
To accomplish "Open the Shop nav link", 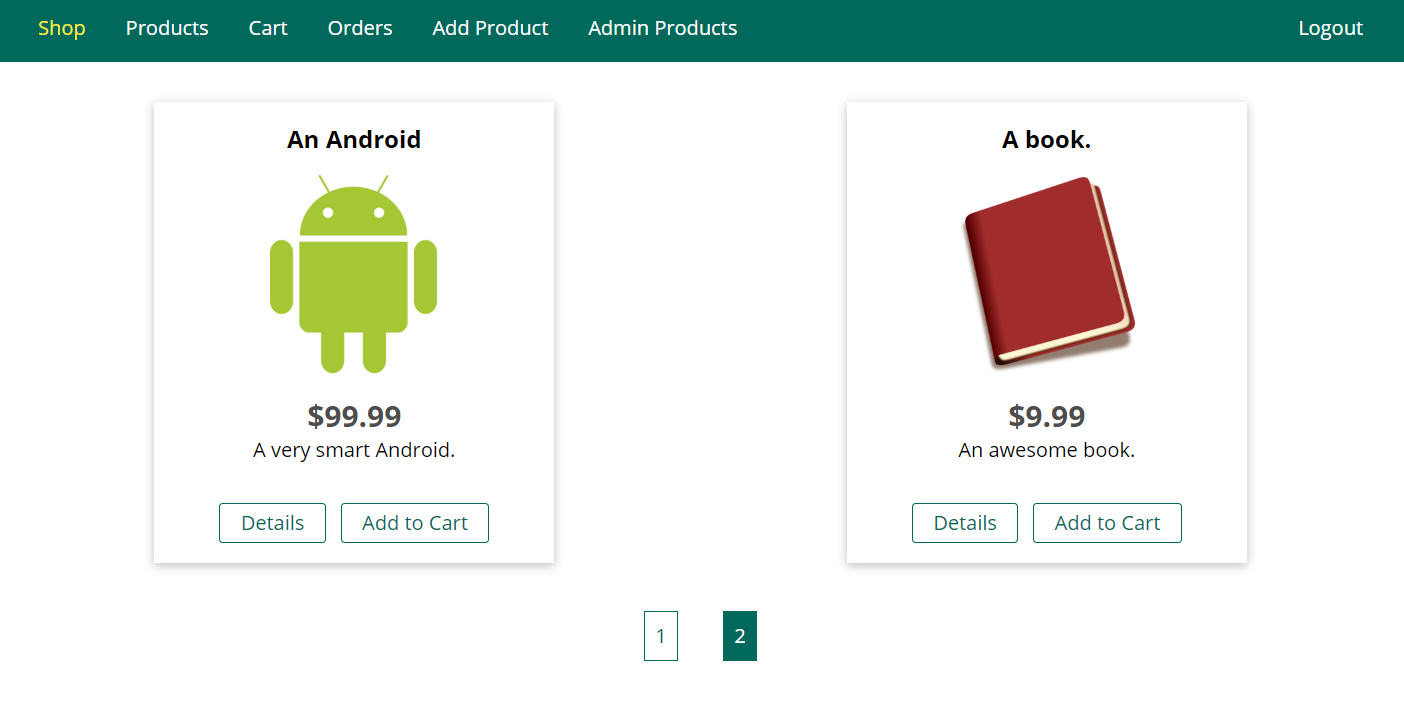I will coord(62,28).
